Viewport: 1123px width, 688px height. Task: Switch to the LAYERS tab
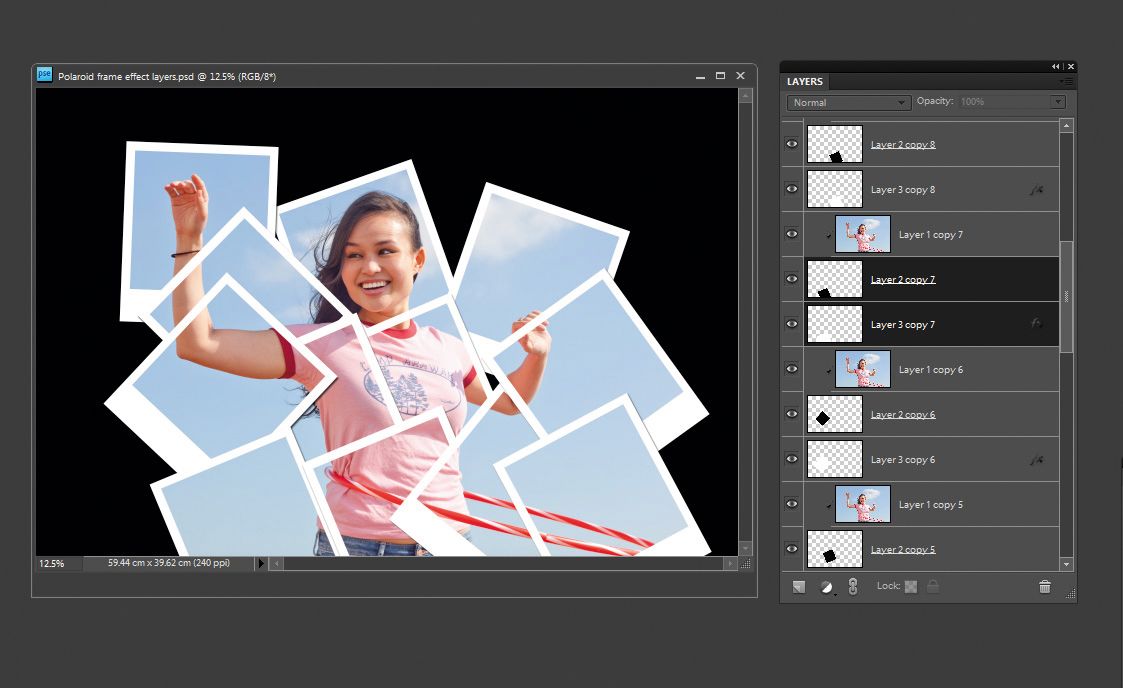pyautogui.click(x=805, y=81)
